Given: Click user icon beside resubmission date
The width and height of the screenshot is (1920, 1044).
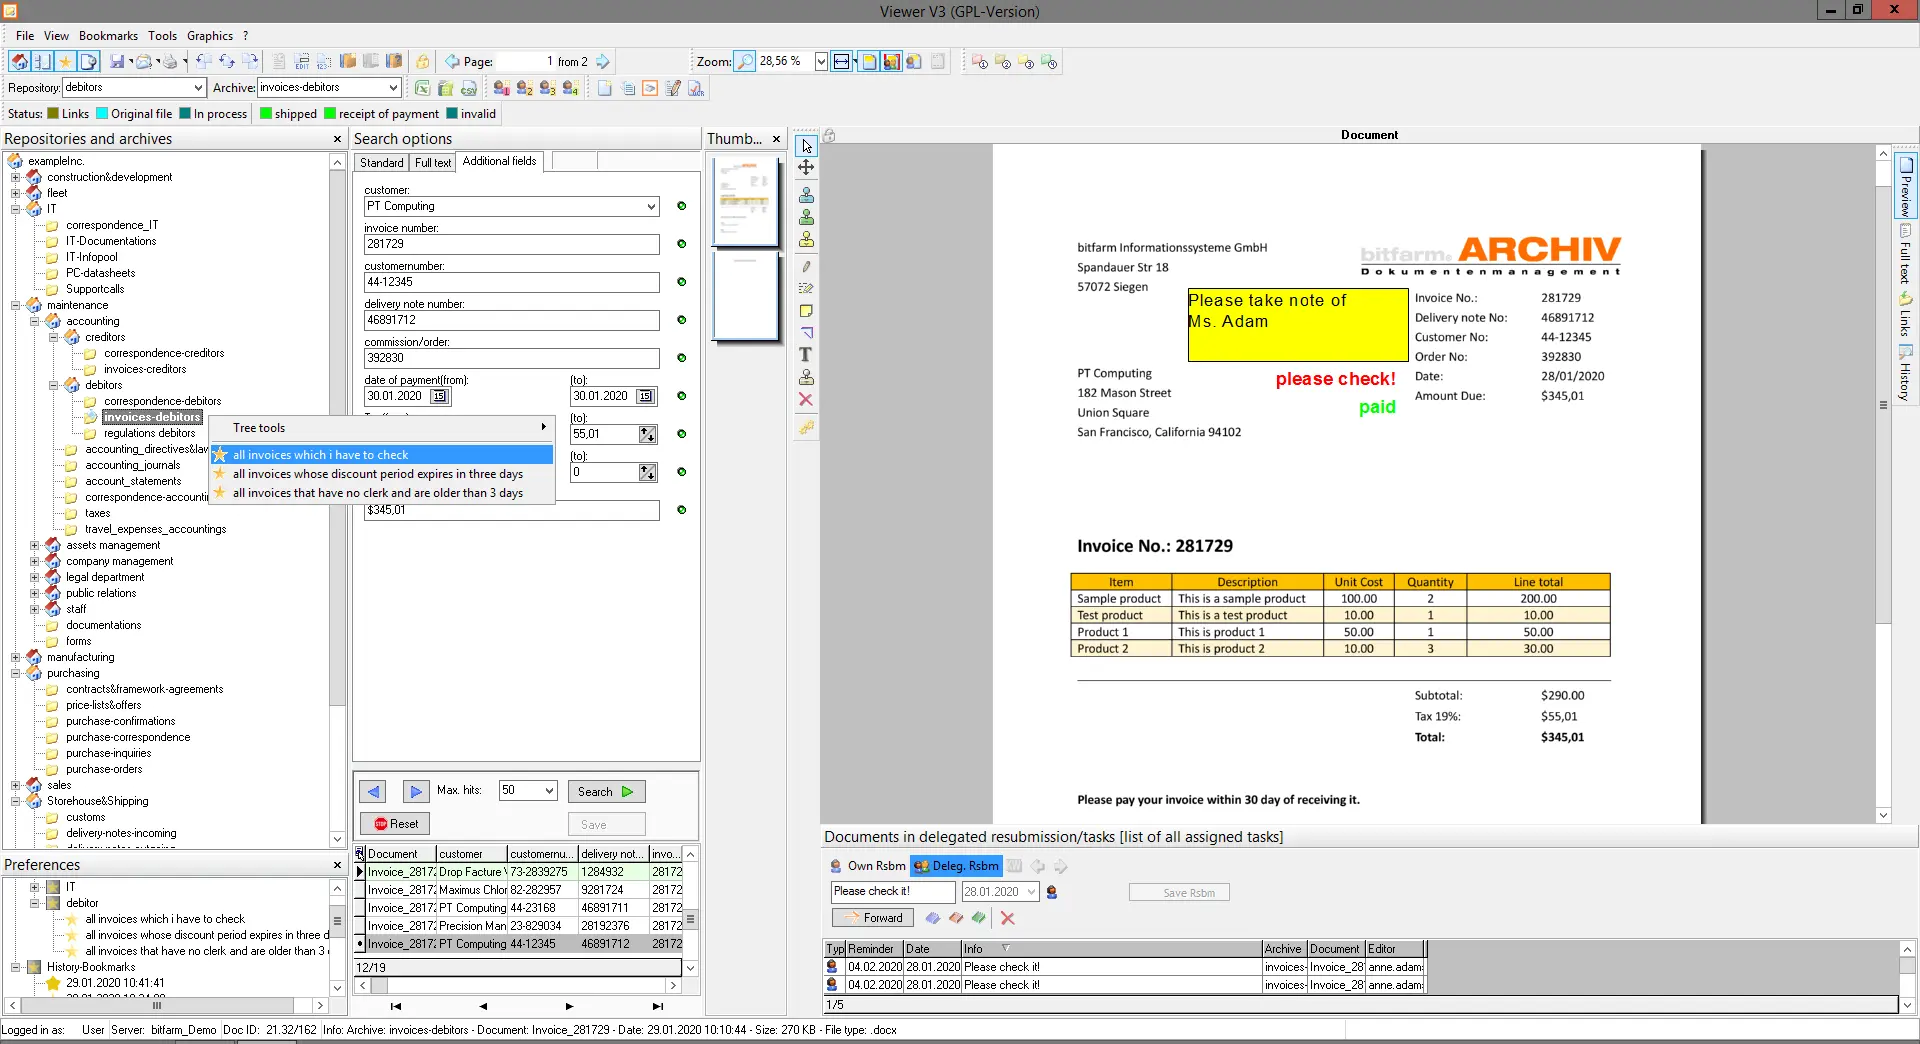Looking at the screenshot, I should tap(1052, 892).
